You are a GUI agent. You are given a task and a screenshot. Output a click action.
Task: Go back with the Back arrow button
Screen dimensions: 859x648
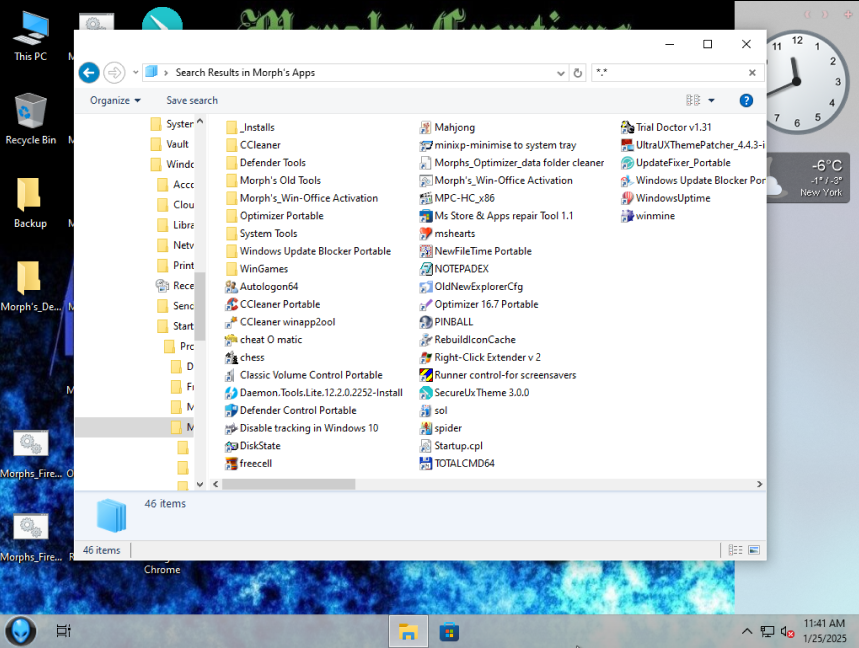tap(89, 72)
